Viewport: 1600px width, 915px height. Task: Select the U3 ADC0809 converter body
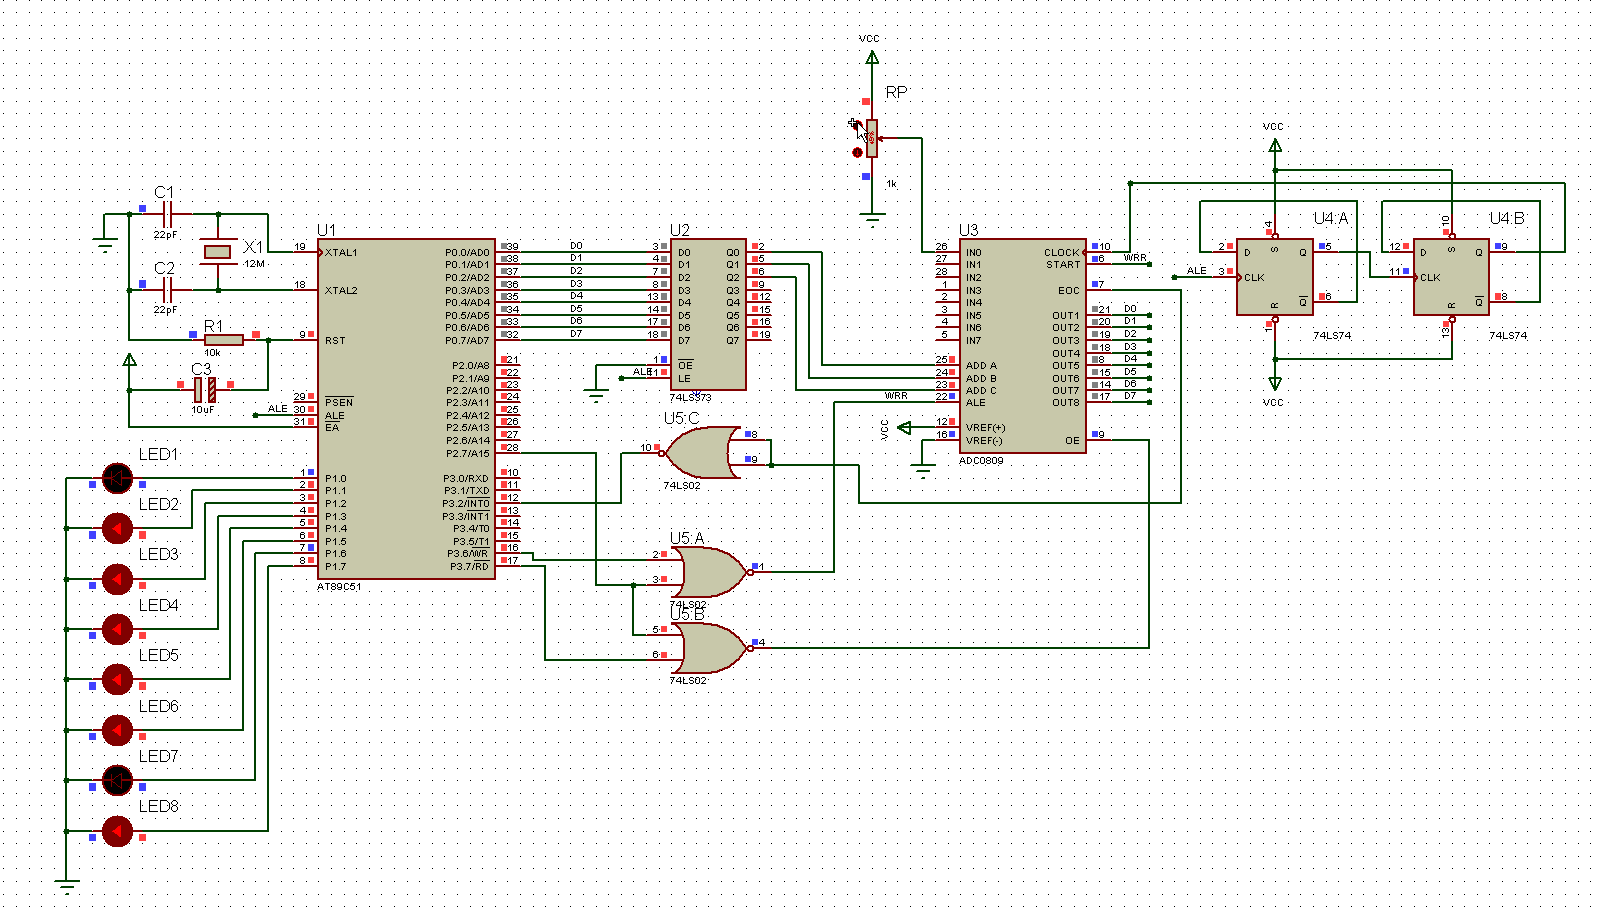pos(1023,346)
